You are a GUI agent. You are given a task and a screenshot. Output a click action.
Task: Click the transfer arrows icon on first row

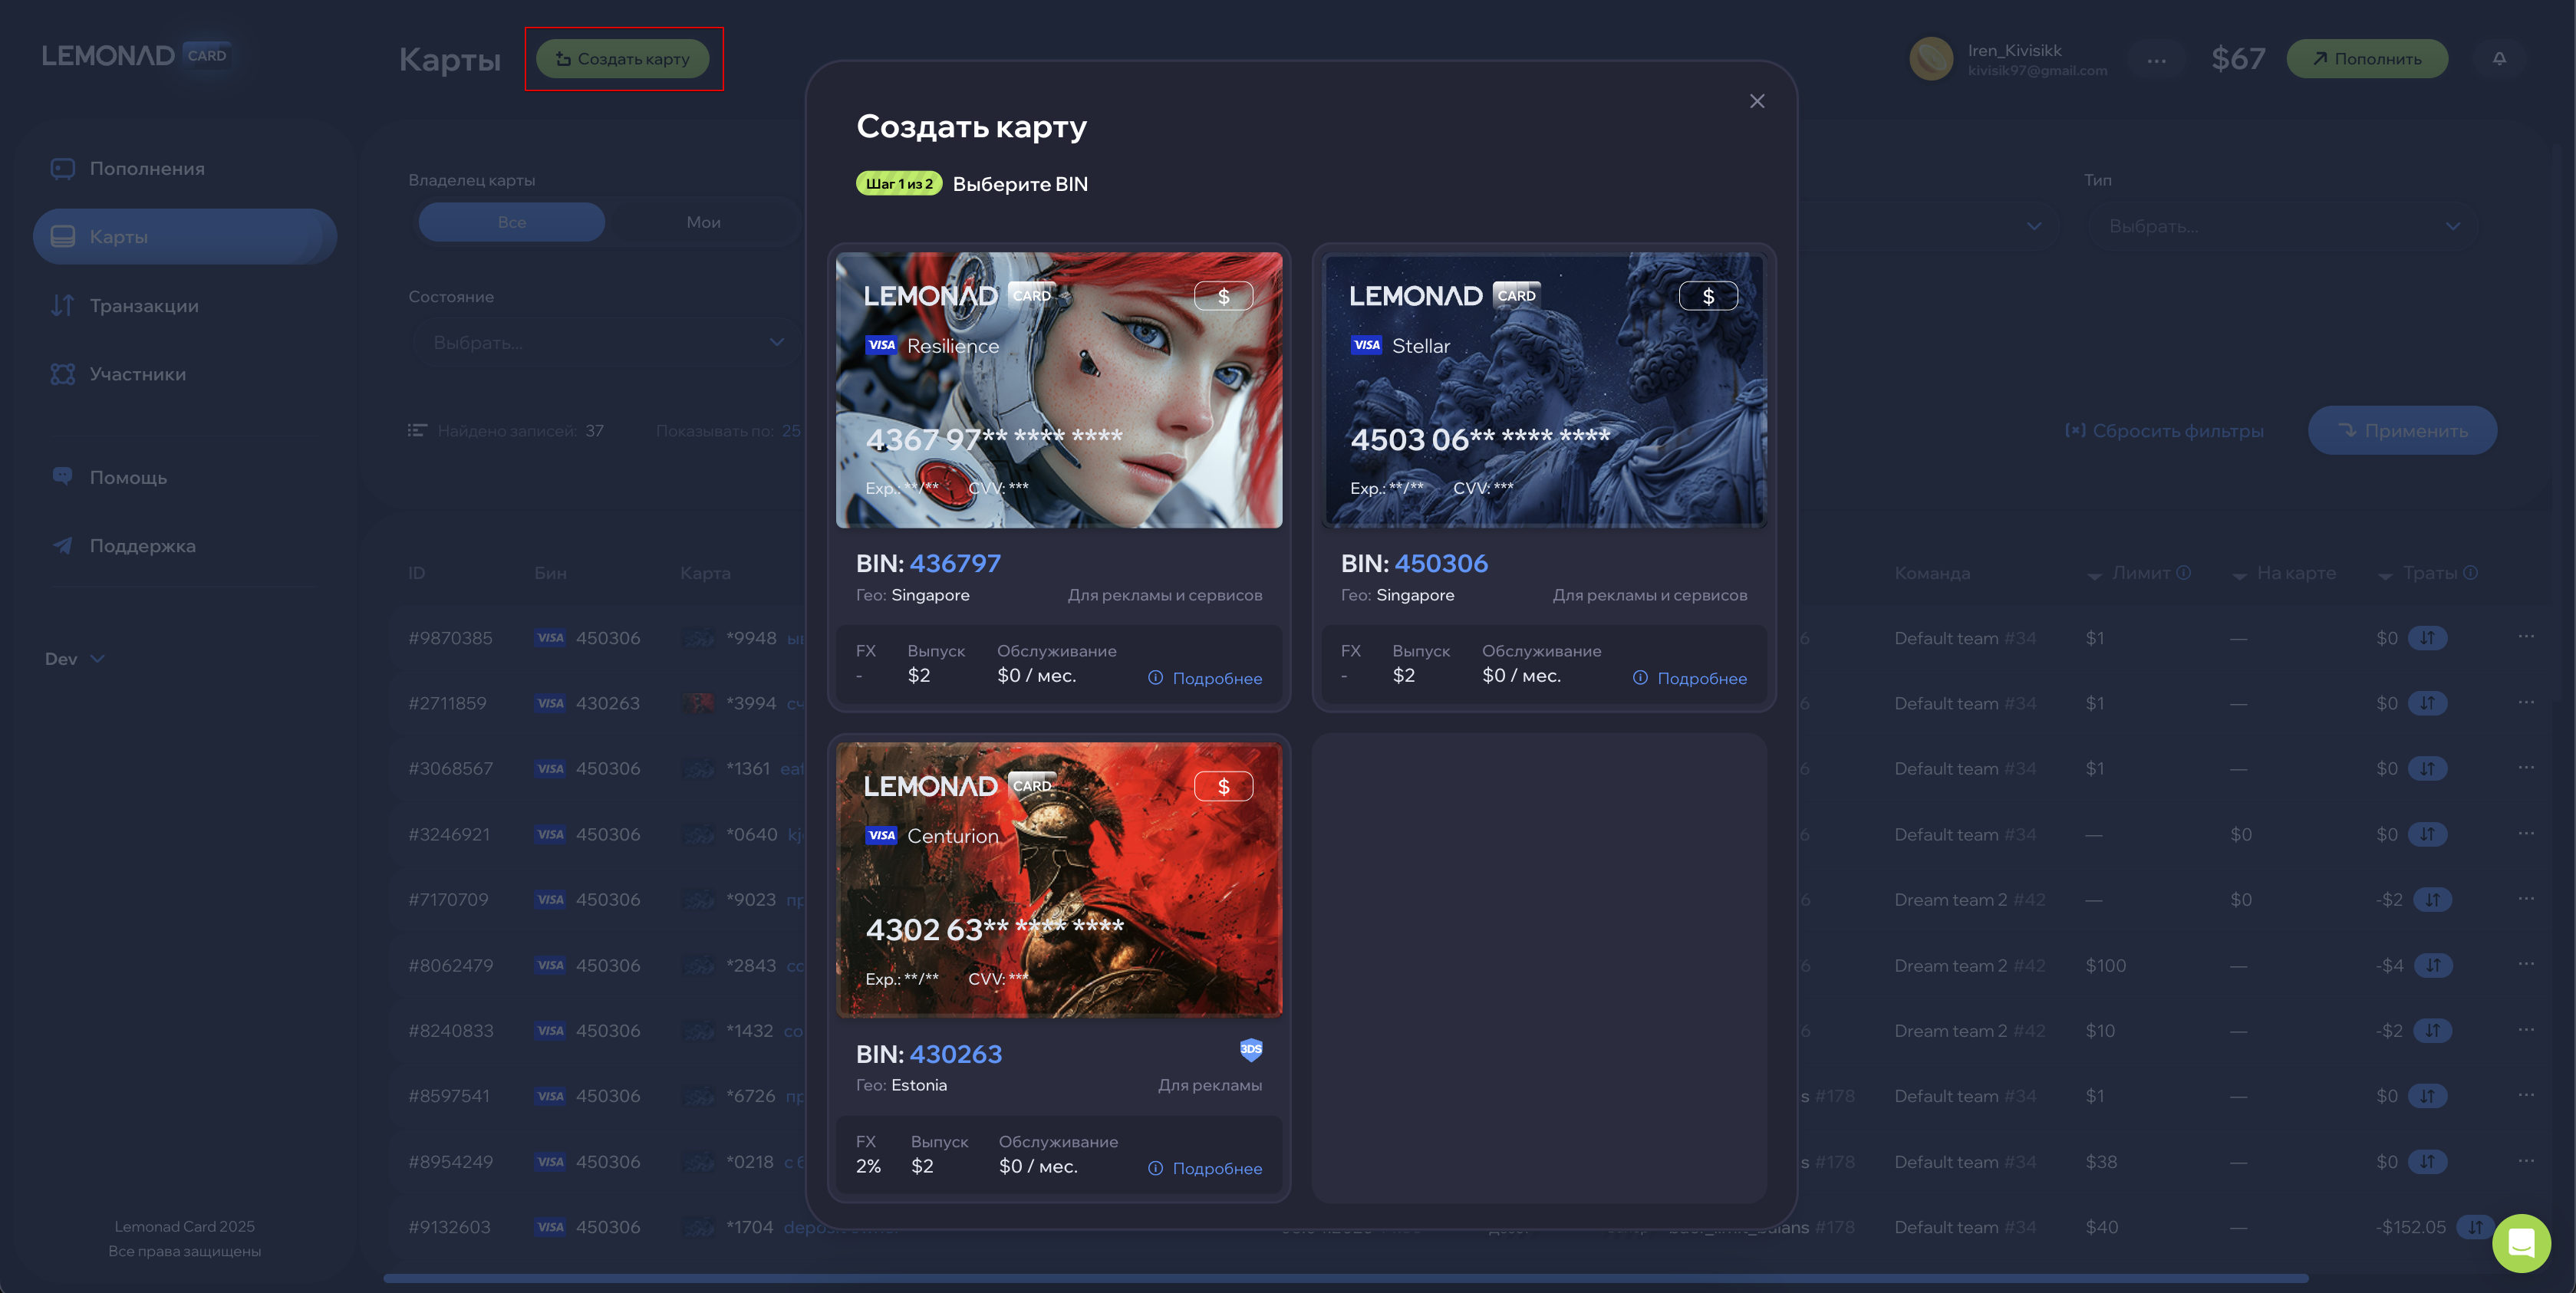[2427, 638]
